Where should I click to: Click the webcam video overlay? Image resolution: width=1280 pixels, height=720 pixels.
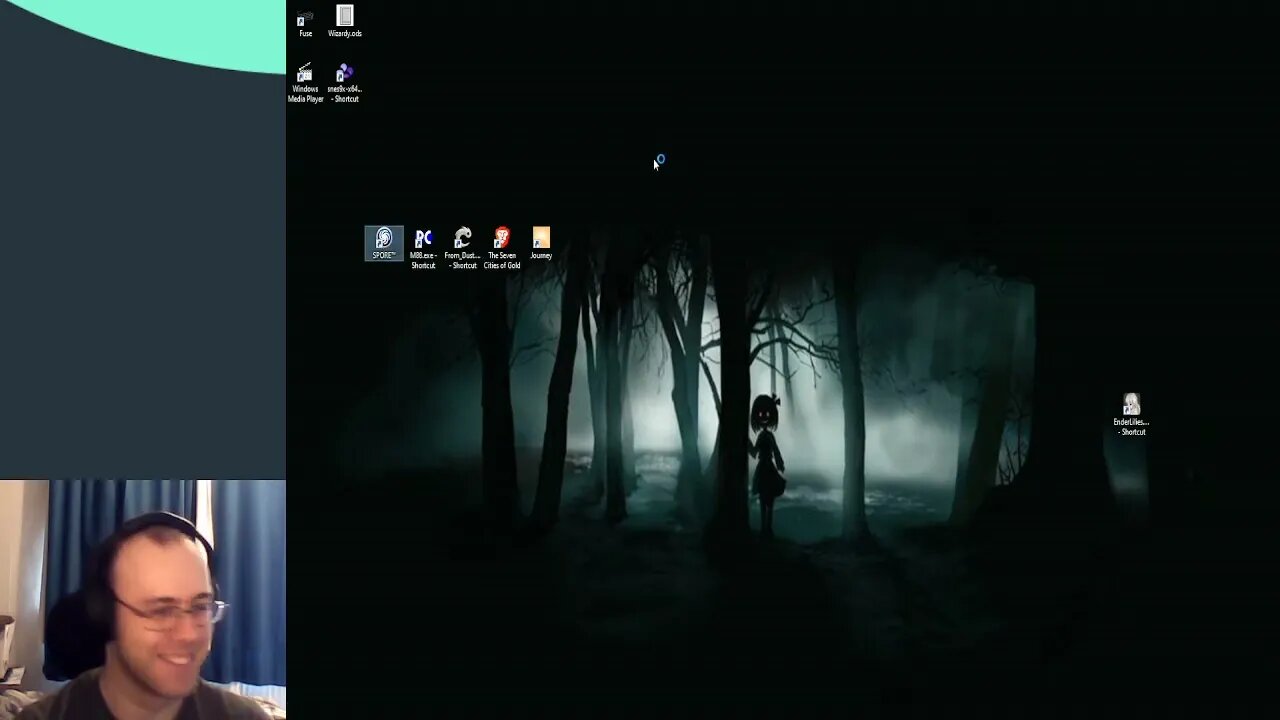tap(143, 600)
